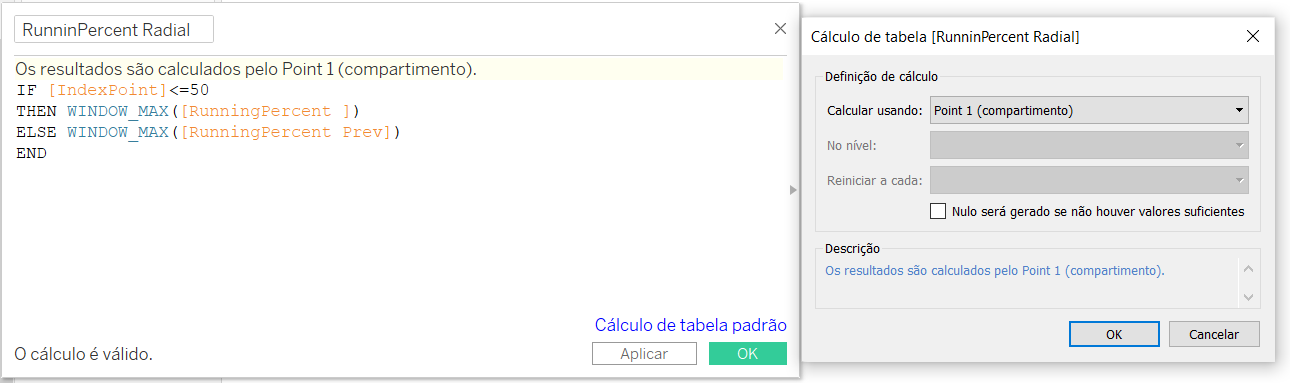1290x383 pixels.
Task: Confirm with the green OK button
Action: (x=748, y=354)
